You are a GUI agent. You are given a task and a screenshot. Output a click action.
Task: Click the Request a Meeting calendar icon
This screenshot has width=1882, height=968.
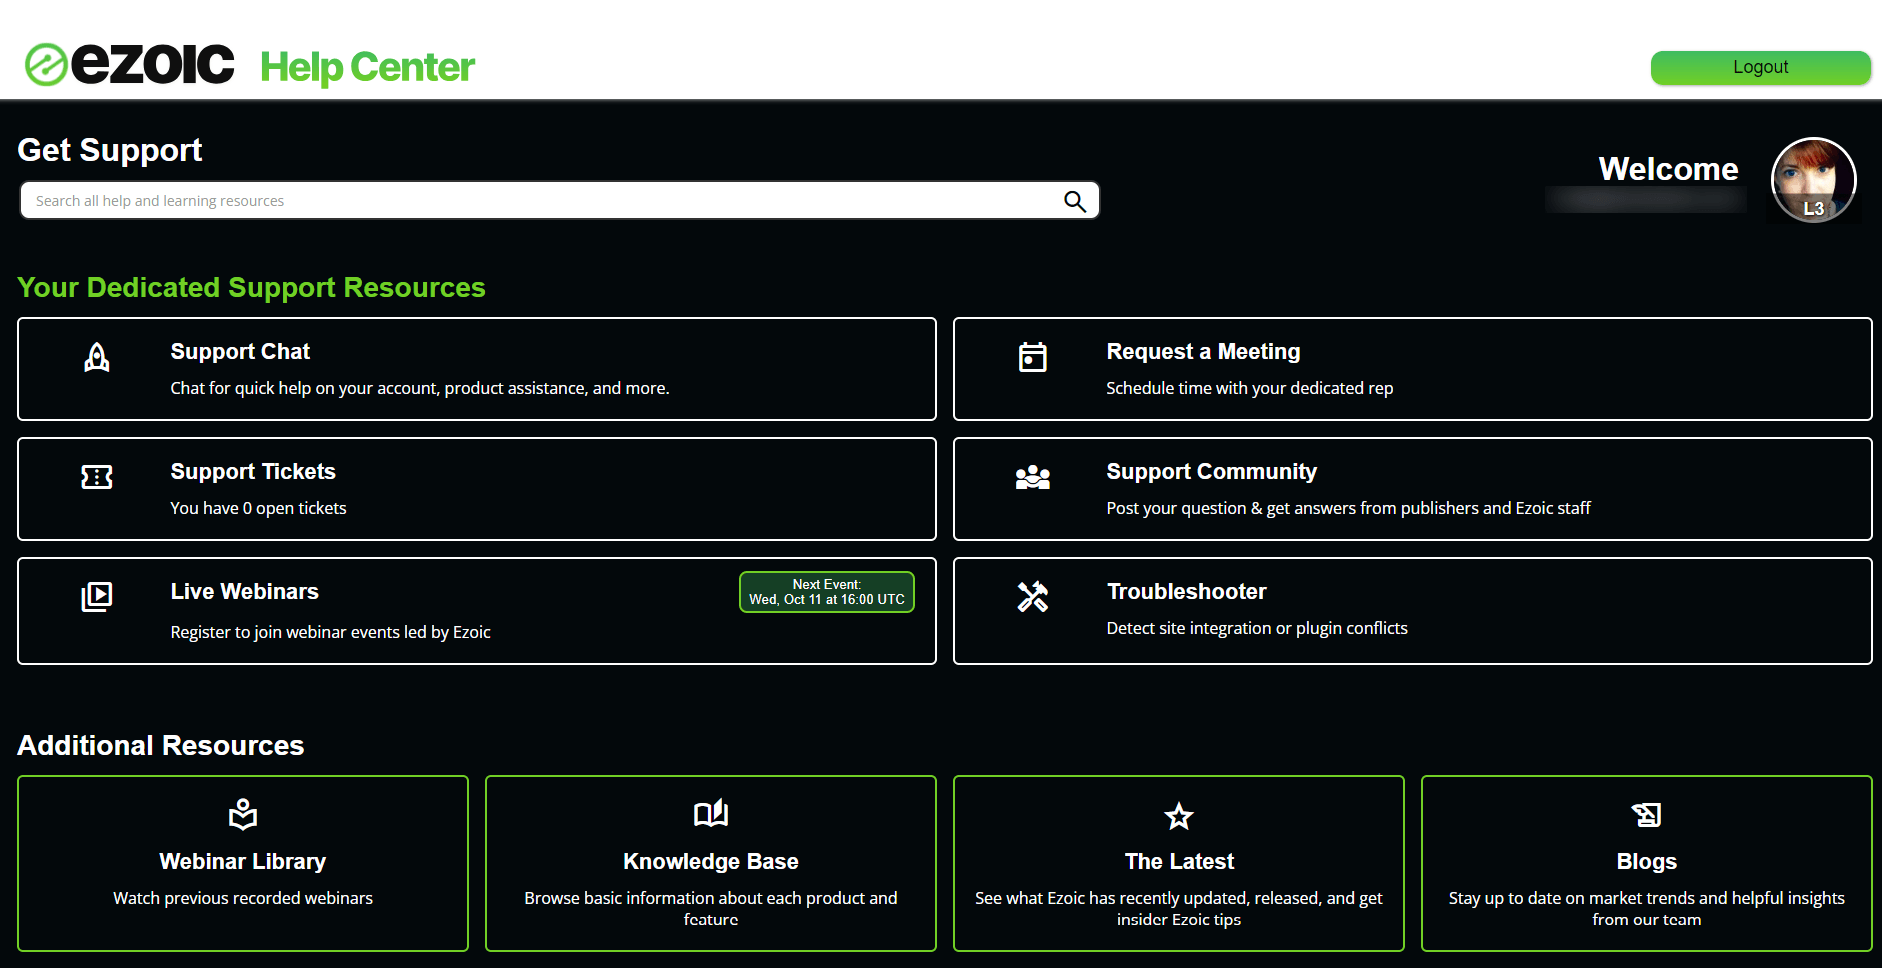coord(1033,357)
